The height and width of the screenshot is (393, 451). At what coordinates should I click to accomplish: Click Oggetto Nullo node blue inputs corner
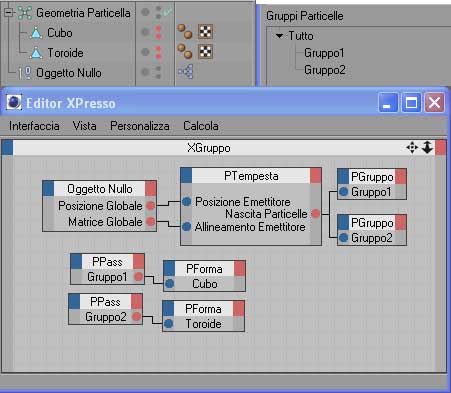click(x=48, y=189)
